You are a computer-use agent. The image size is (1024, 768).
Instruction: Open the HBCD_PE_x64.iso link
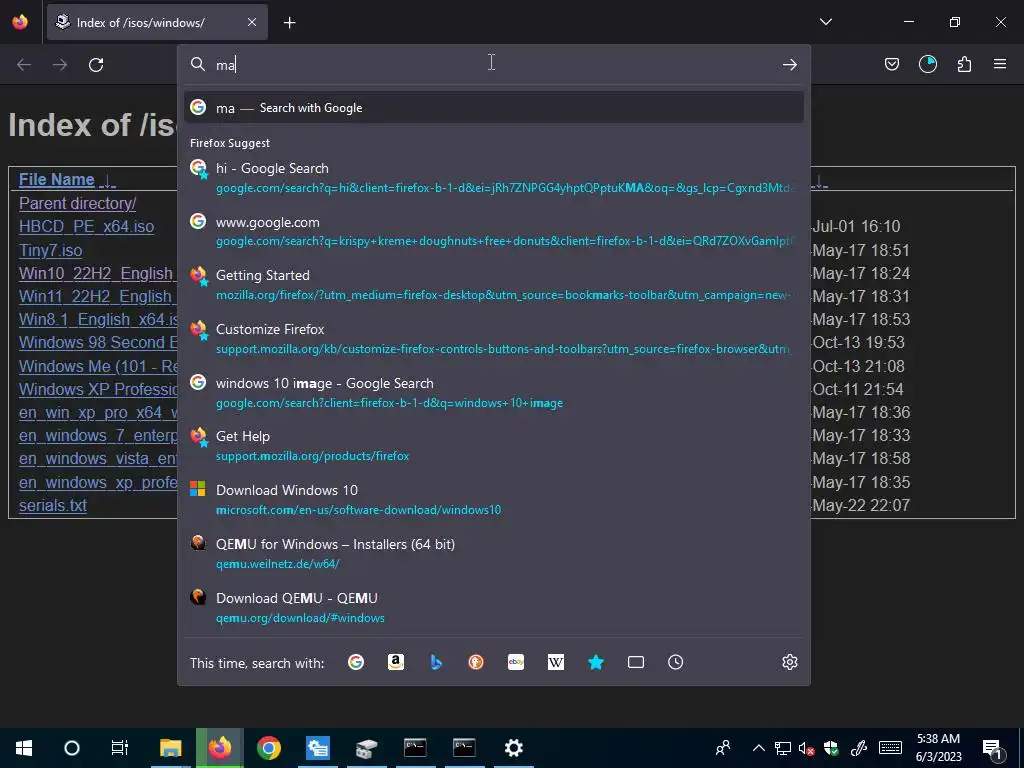pos(86,227)
